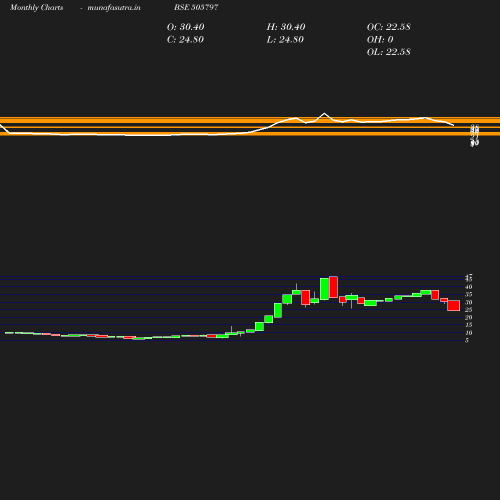Click the 'L: 24.80' low value
500x500 pixels.
(285, 40)
